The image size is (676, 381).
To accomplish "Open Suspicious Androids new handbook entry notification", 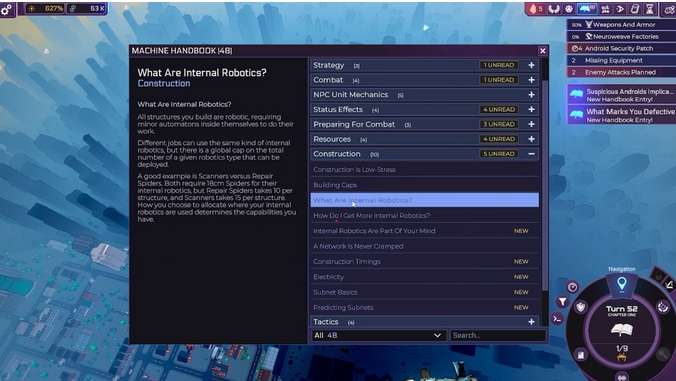I will pyautogui.click(x=622, y=95).
